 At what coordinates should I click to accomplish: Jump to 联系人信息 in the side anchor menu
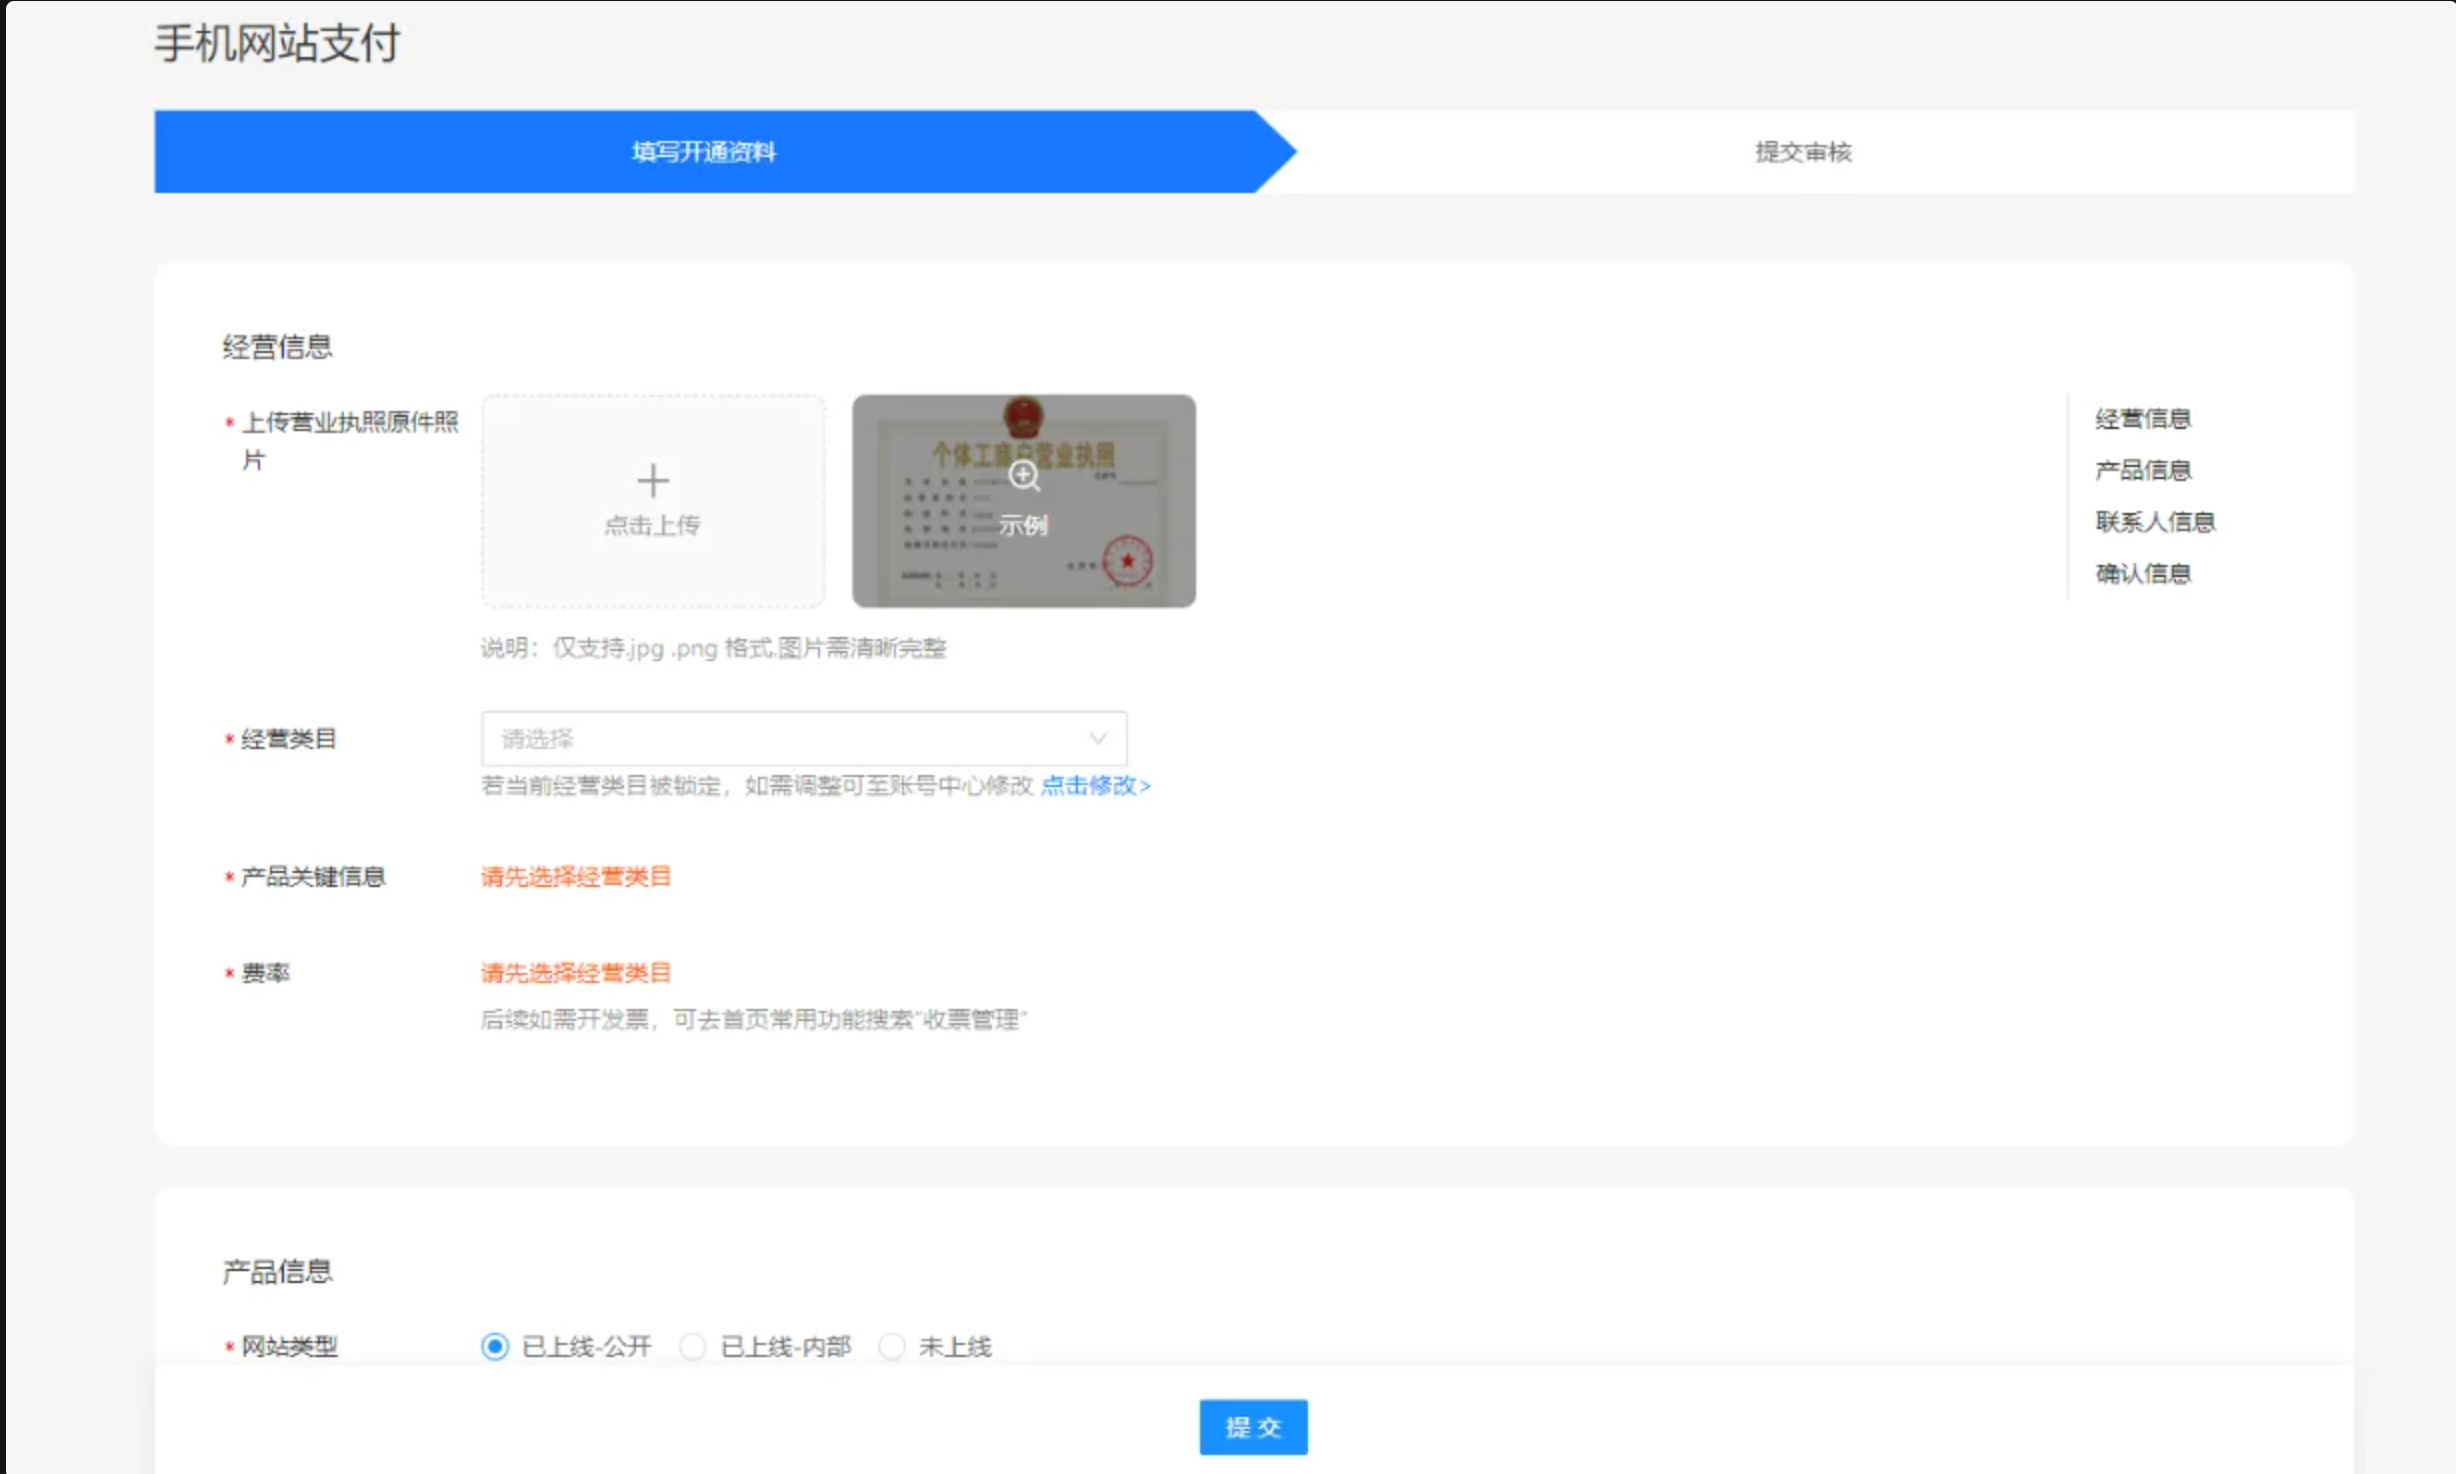tap(2155, 522)
